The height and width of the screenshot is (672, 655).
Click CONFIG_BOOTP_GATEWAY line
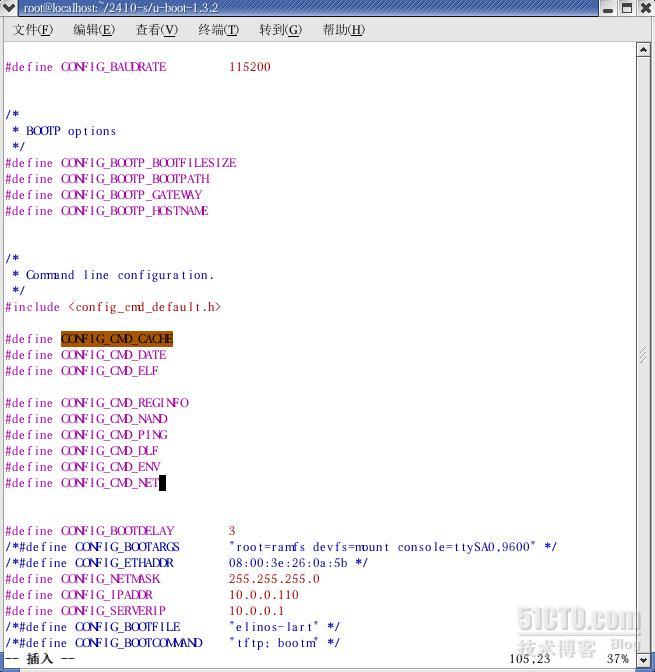coord(104,195)
